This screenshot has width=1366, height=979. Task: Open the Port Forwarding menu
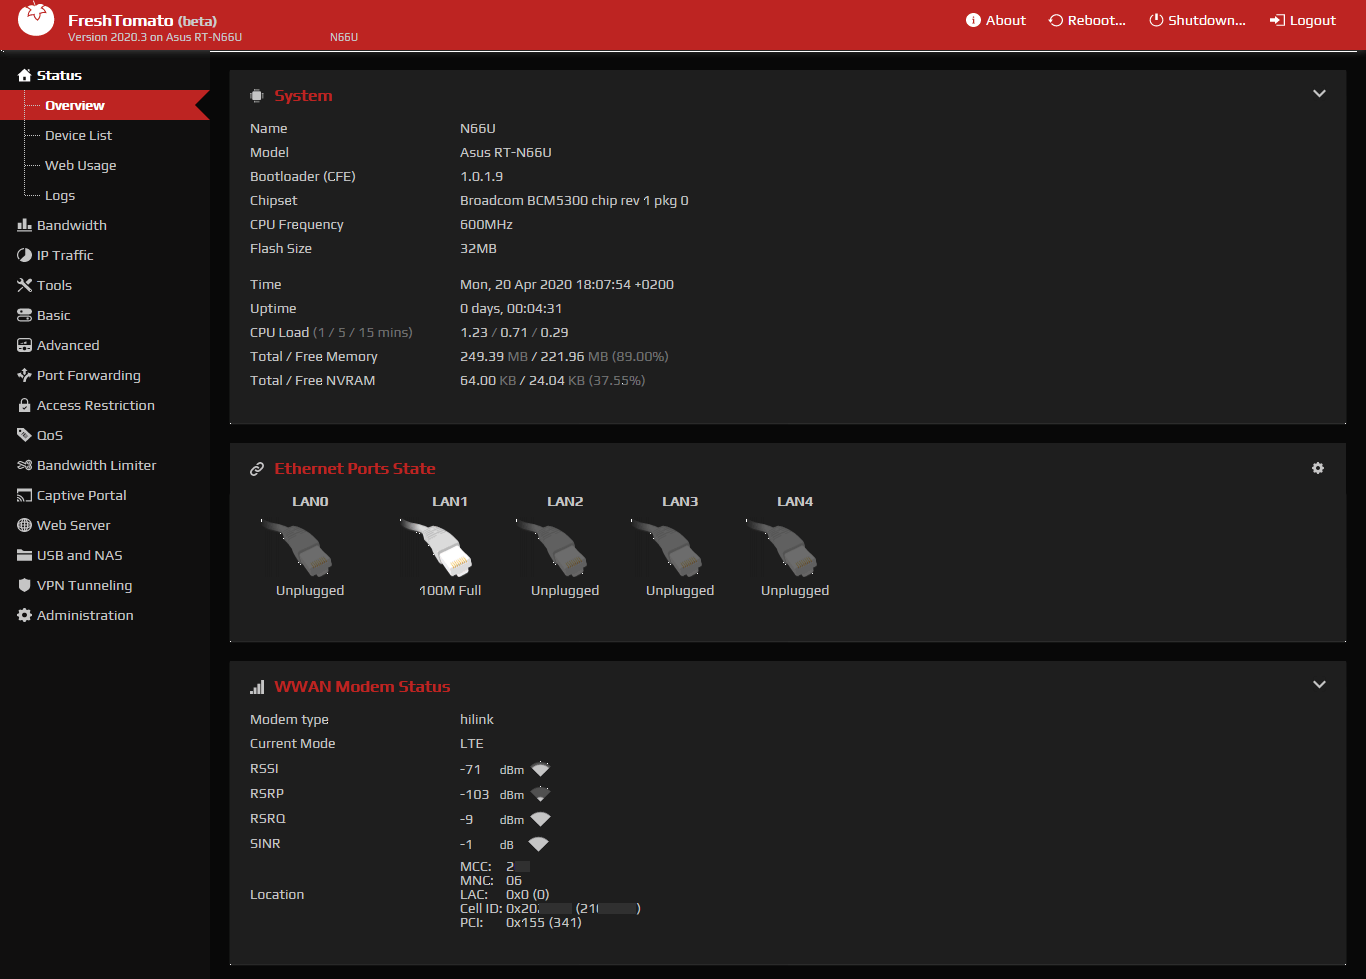pos(89,375)
